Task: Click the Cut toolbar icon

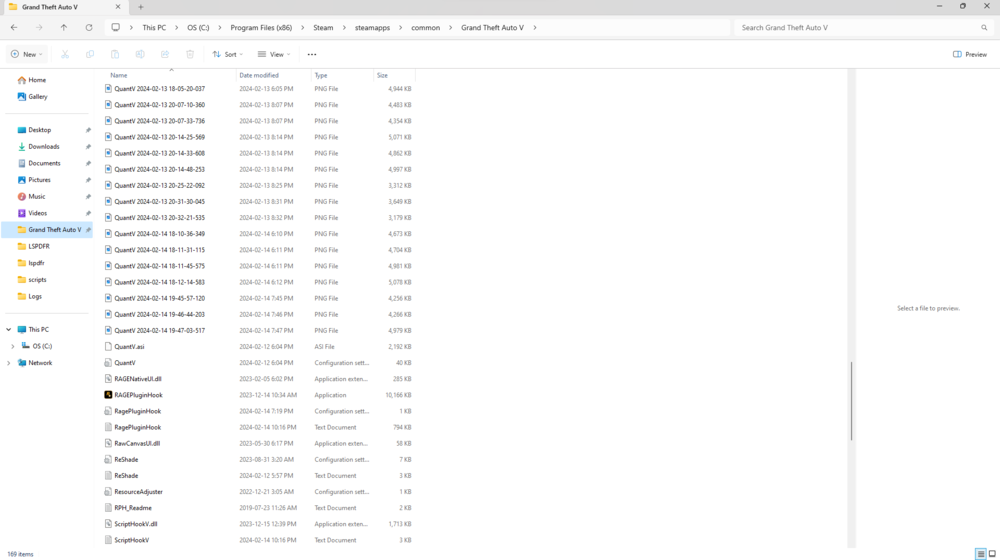Action: (65, 54)
